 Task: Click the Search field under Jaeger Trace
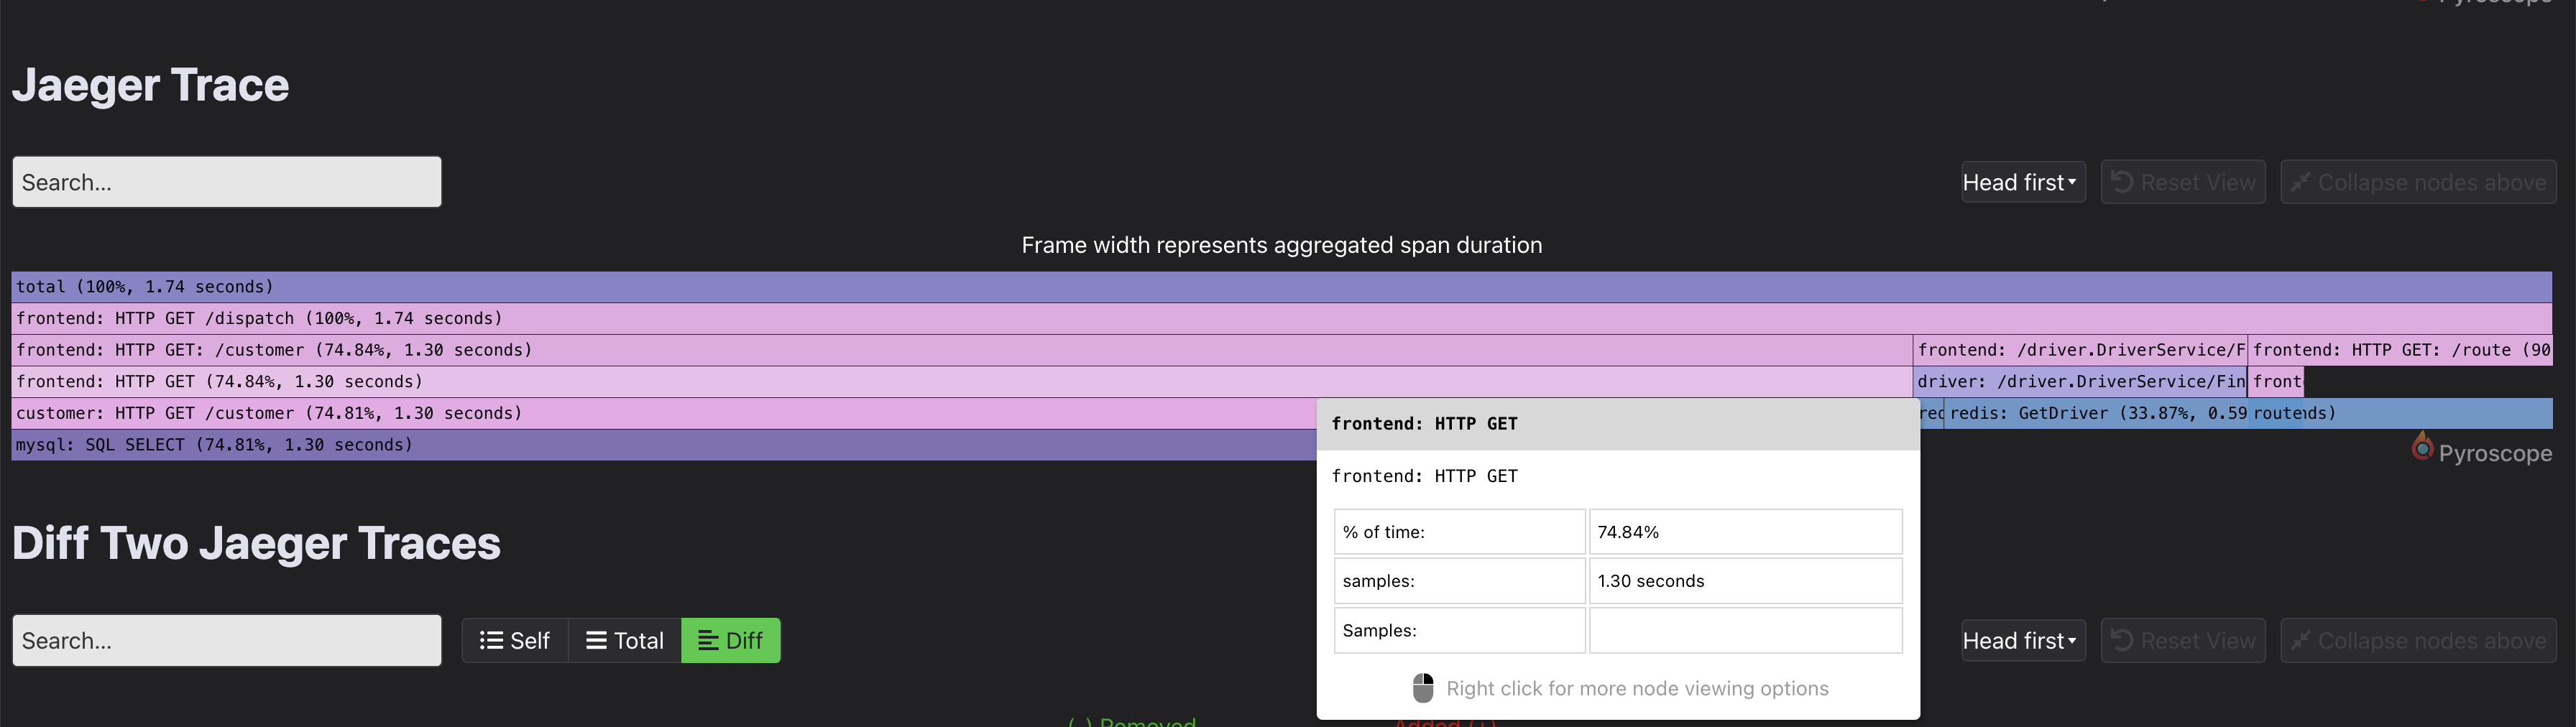(x=226, y=181)
